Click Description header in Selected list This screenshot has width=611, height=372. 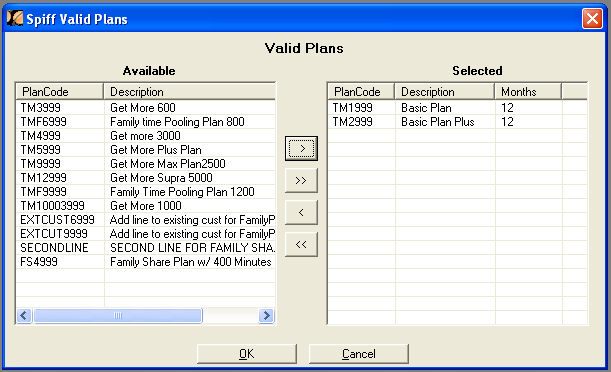pyautogui.click(x=445, y=92)
